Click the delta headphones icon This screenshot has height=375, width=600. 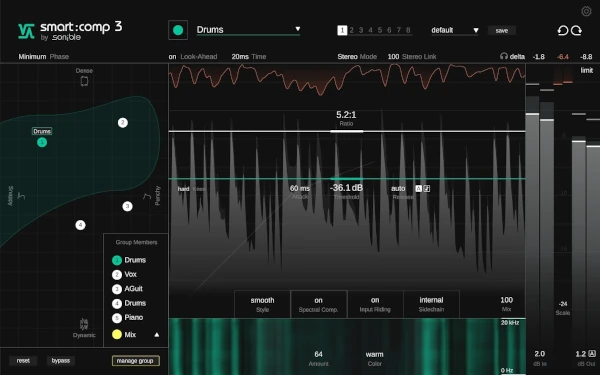pos(504,56)
